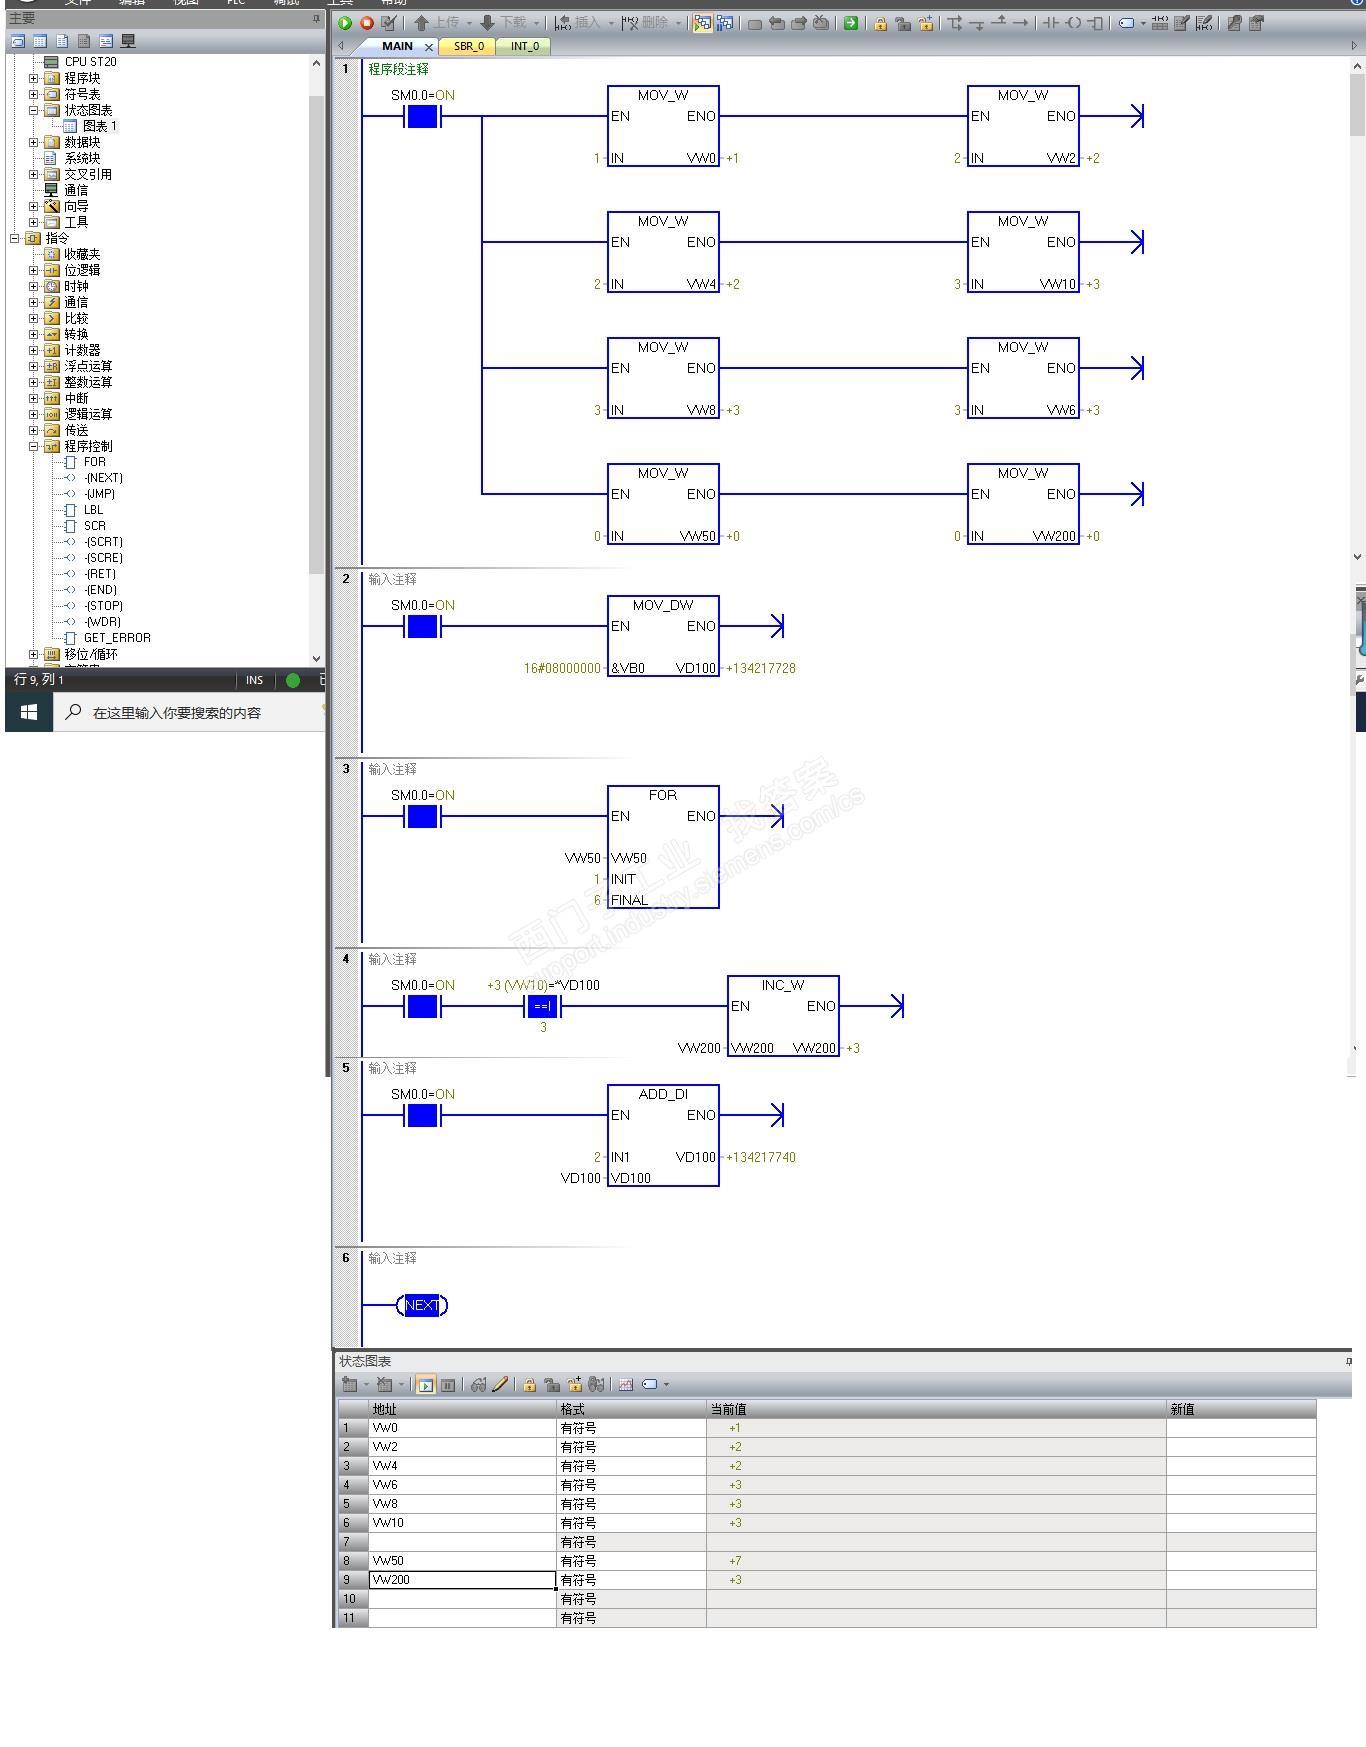
Task: Collapse the 程序控制 instruction folder
Action: point(34,446)
